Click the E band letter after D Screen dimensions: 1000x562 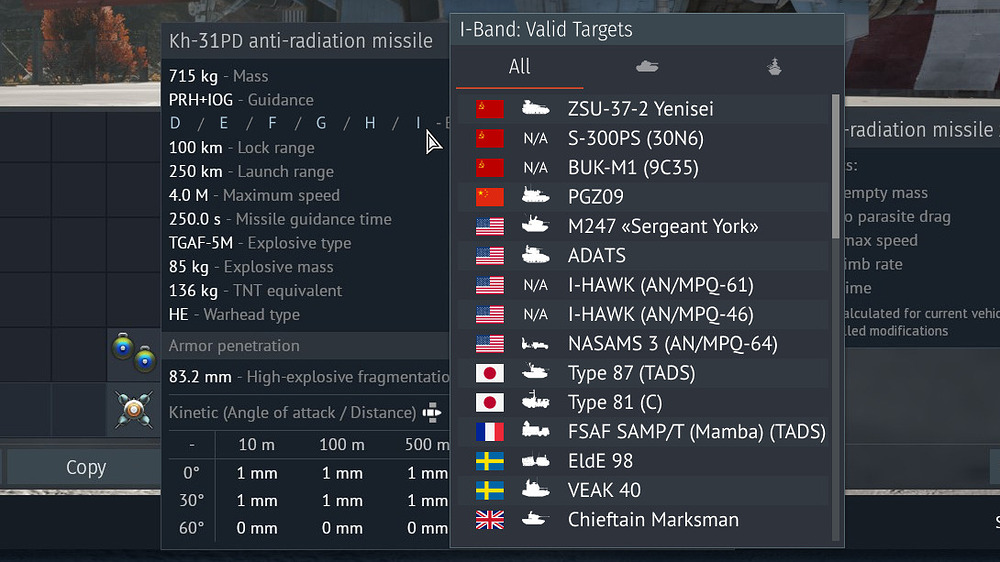point(223,123)
